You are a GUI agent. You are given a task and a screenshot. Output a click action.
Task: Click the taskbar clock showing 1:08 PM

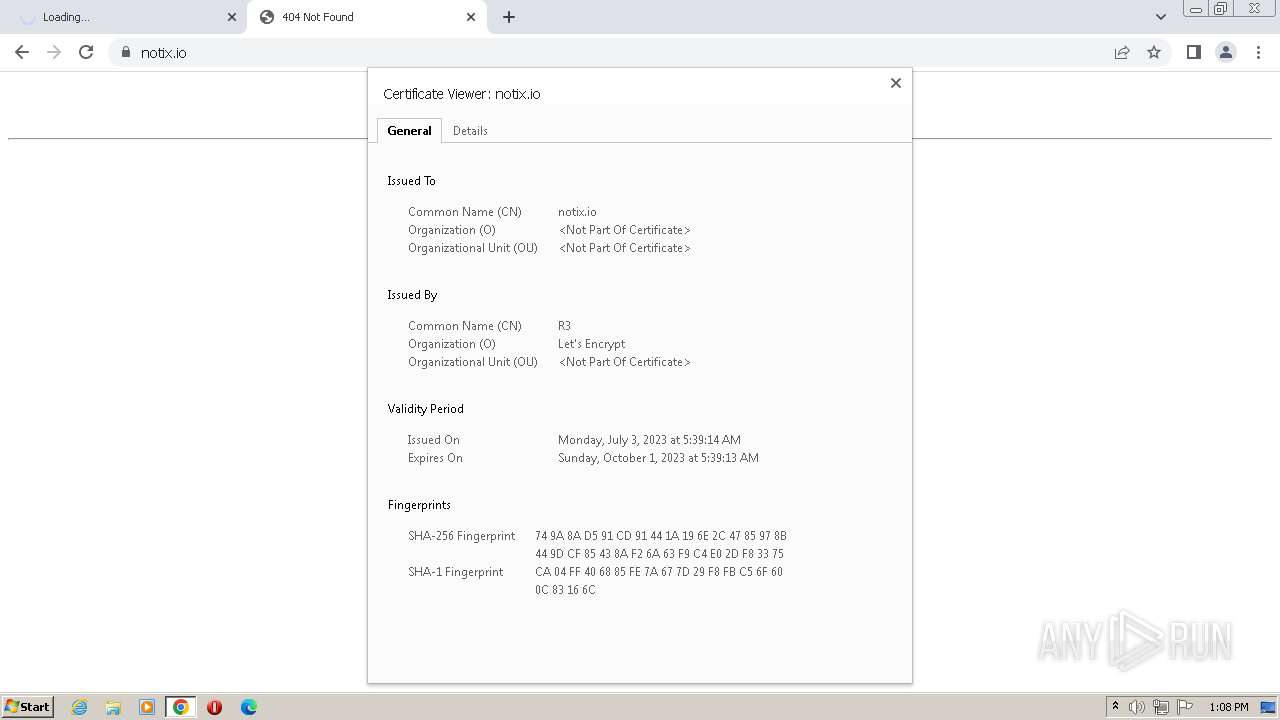pyautogui.click(x=1228, y=707)
